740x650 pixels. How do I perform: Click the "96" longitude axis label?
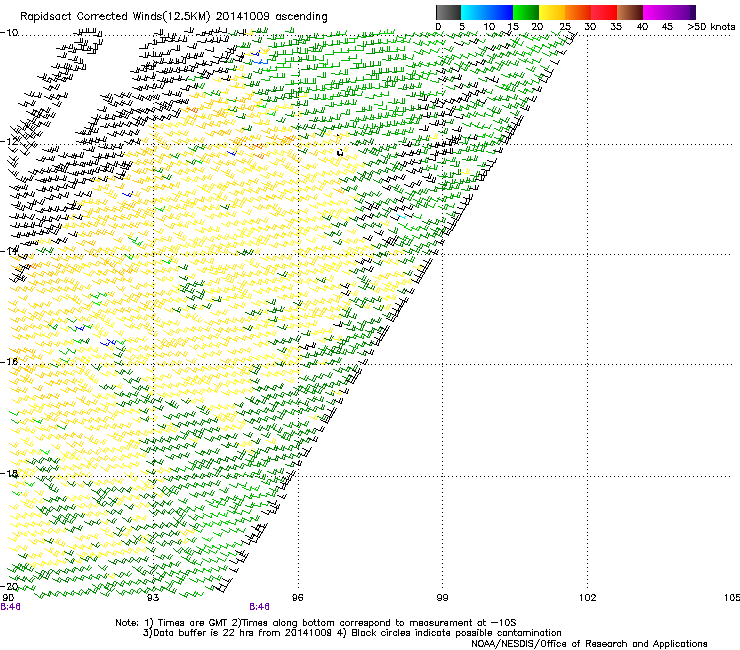click(x=297, y=598)
